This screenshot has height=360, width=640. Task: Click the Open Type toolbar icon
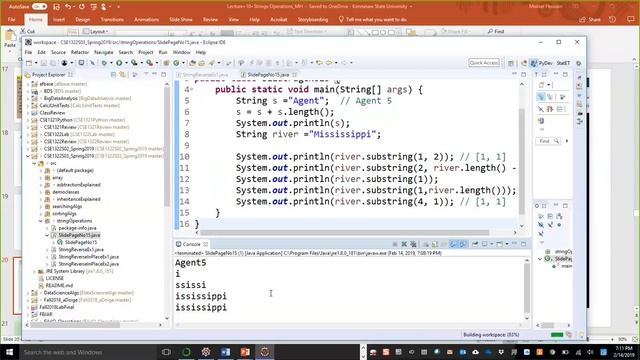pyautogui.click(x=192, y=63)
